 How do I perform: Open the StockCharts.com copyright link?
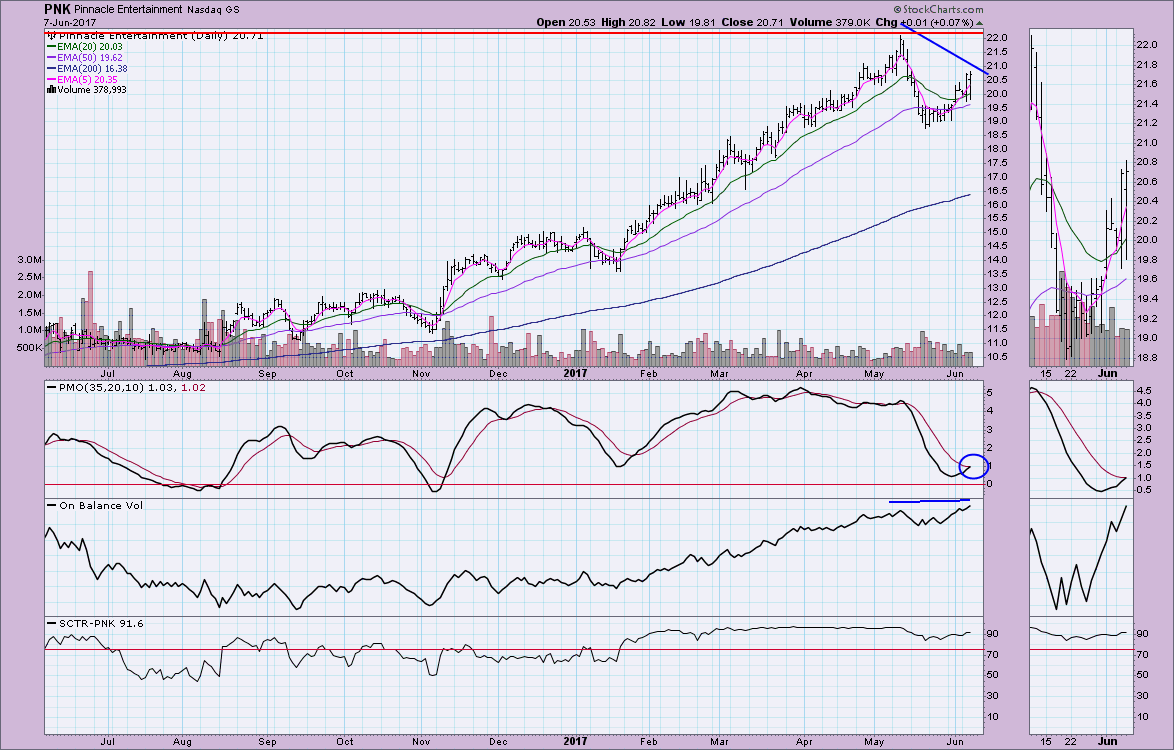(x=939, y=9)
